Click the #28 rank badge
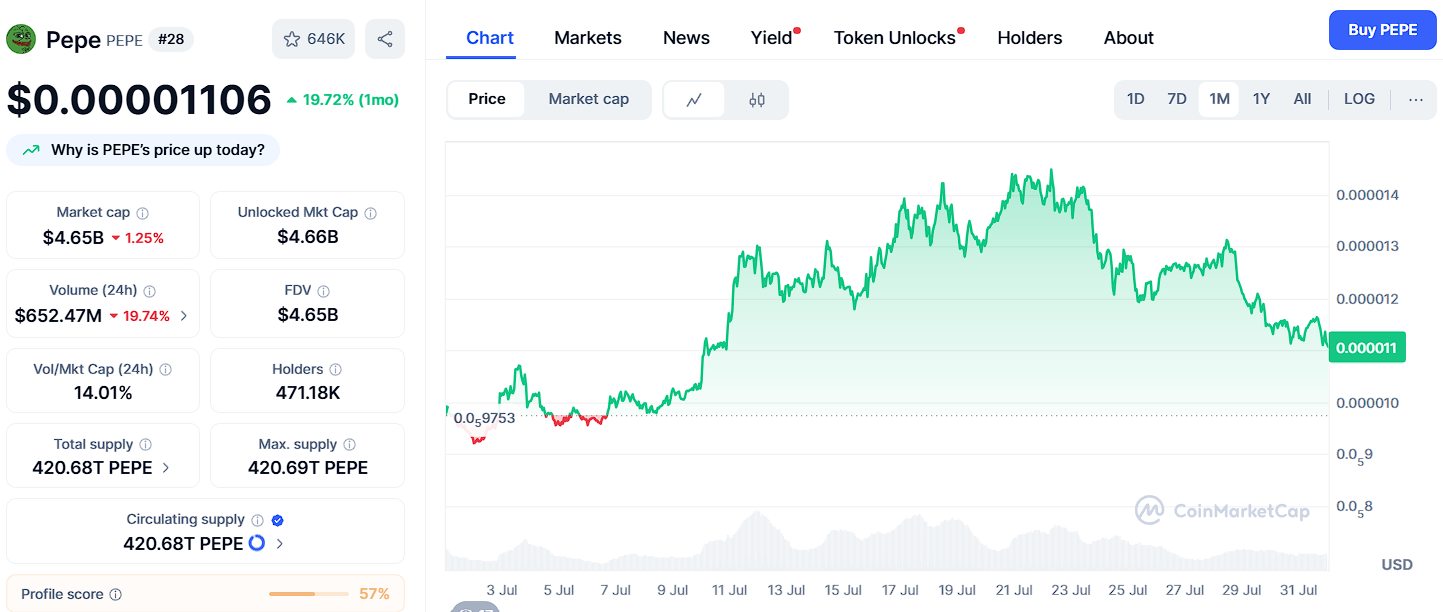The image size is (1443, 612). click(x=171, y=39)
